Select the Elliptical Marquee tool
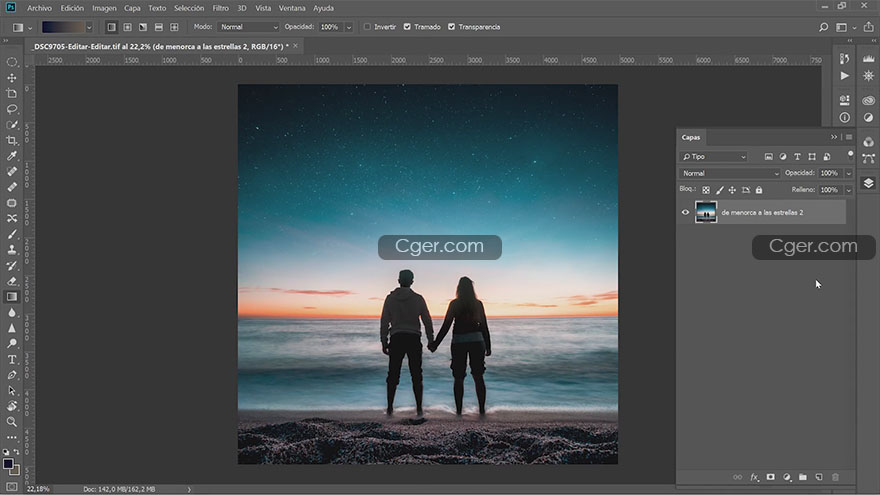Screen dimensions: 880x495 [x=12, y=62]
